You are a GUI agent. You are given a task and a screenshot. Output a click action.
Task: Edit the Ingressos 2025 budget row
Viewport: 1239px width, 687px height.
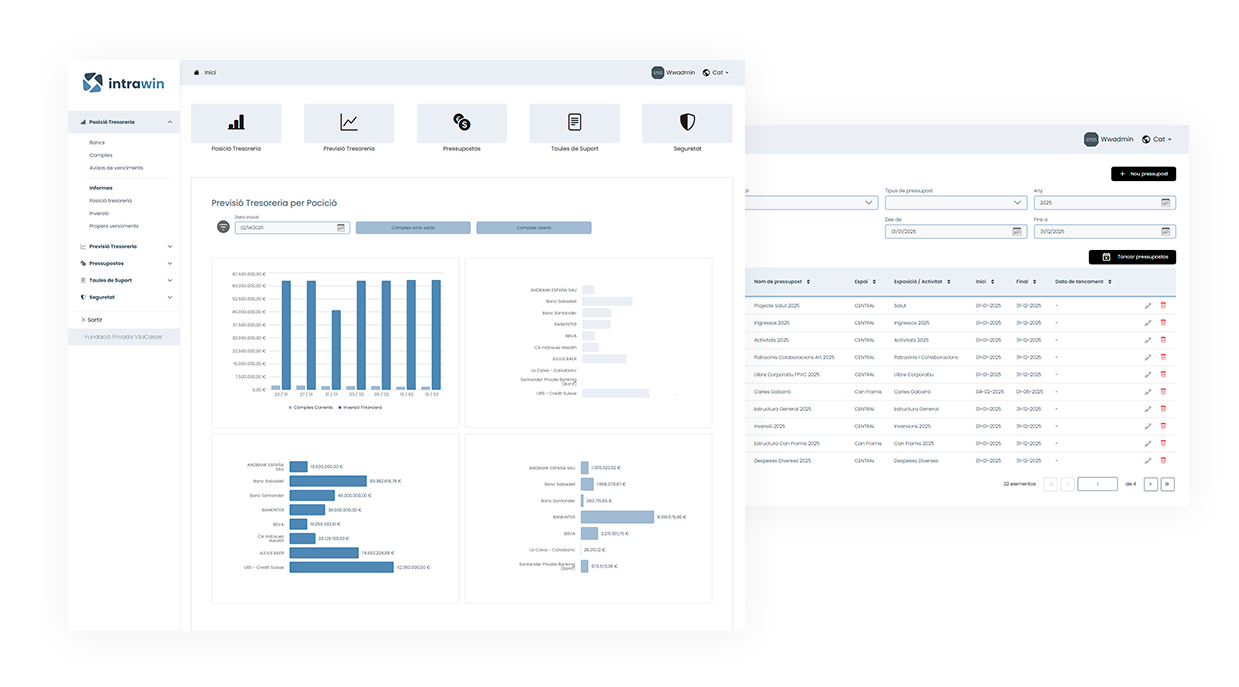[1148, 323]
